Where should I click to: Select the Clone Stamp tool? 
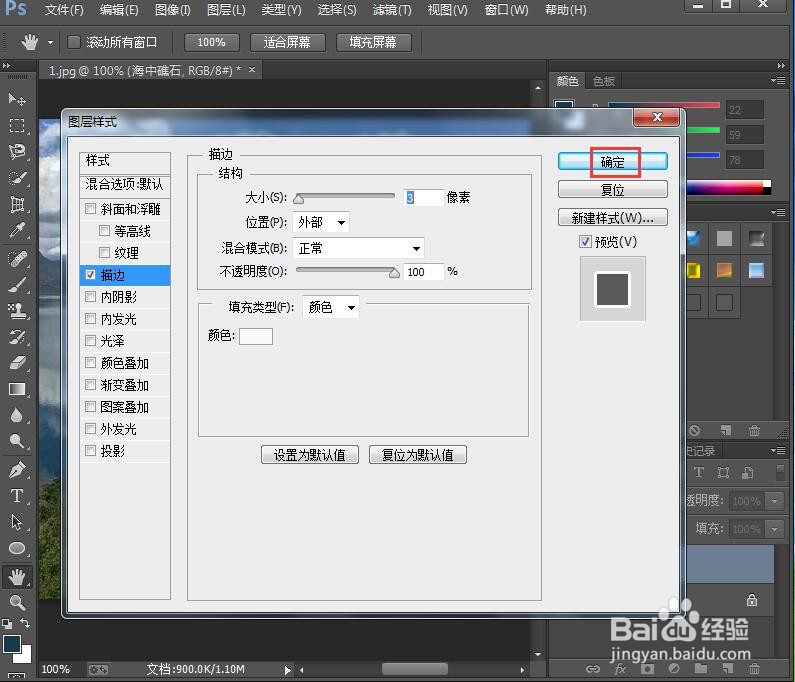point(17,311)
